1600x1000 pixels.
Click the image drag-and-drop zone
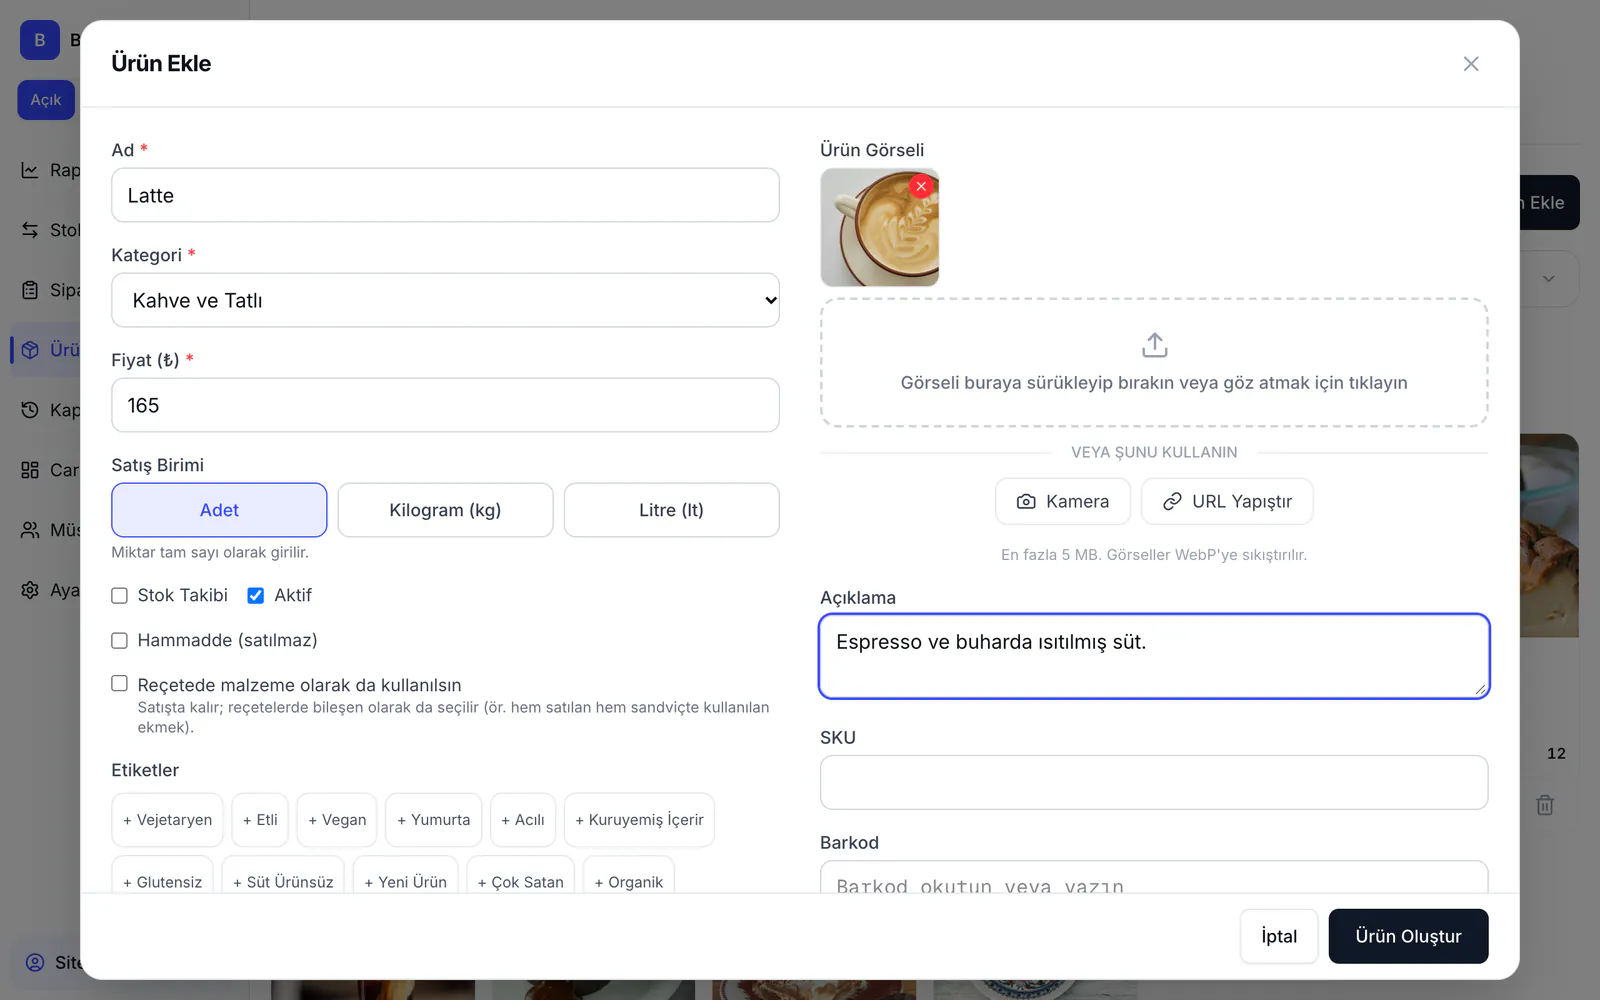coord(1154,363)
